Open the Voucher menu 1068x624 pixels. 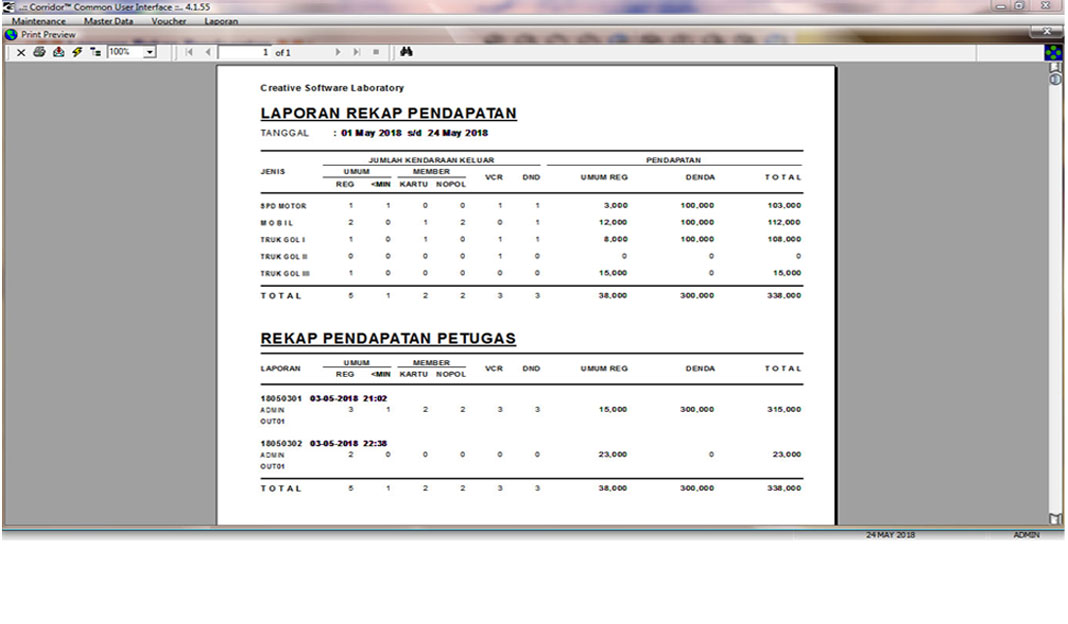[169, 21]
